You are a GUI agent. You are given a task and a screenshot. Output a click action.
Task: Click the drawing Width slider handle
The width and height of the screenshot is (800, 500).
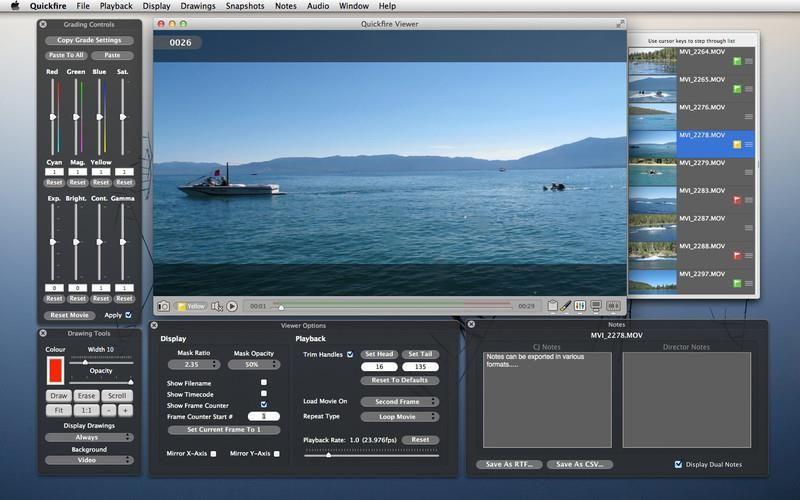click(x=85, y=362)
